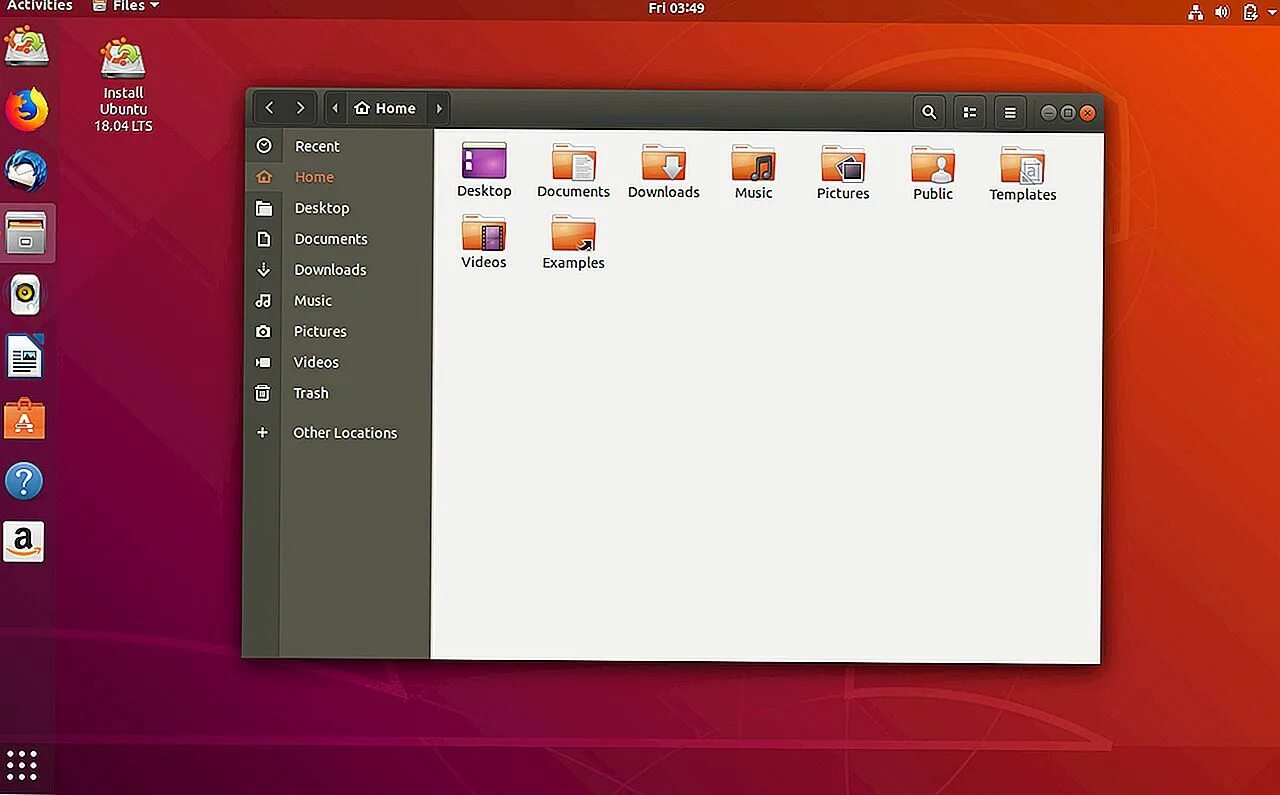Viewport: 1280px width, 795px height.
Task: Click the Videos camera icon in sidebar
Action: click(x=263, y=362)
